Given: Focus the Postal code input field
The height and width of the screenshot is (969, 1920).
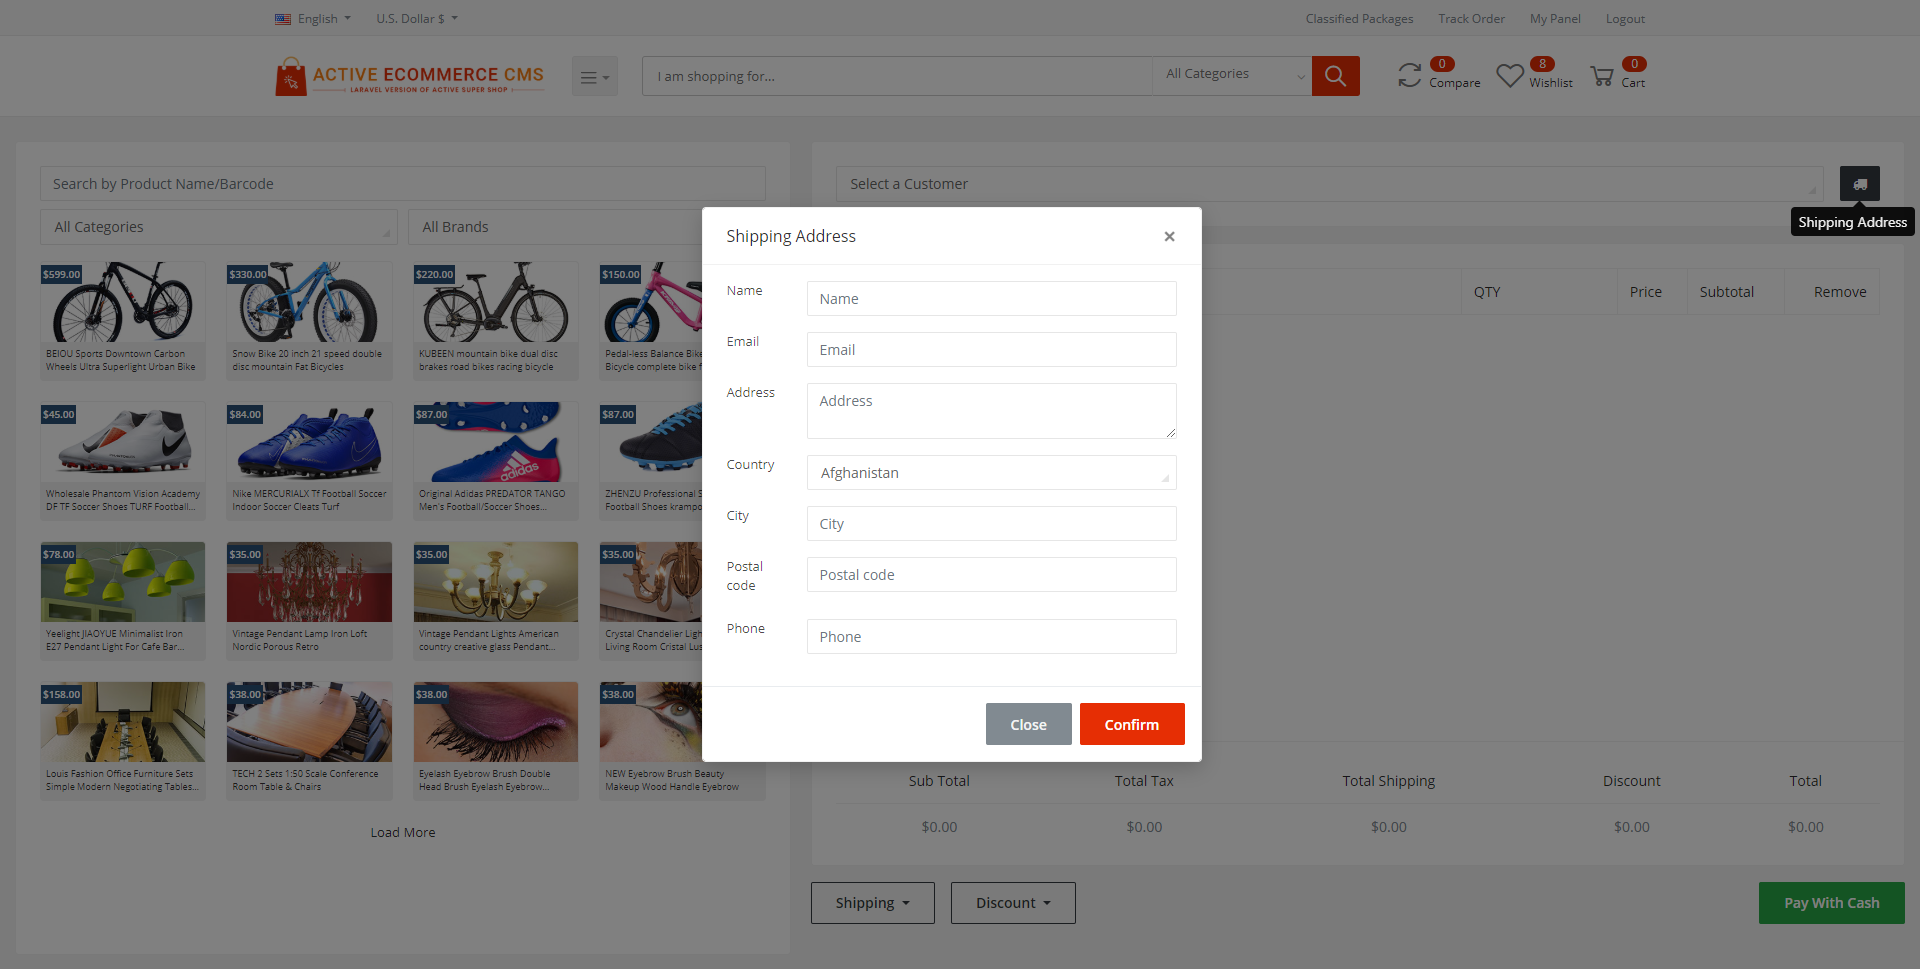Looking at the screenshot, I should (x=991, y=575).
